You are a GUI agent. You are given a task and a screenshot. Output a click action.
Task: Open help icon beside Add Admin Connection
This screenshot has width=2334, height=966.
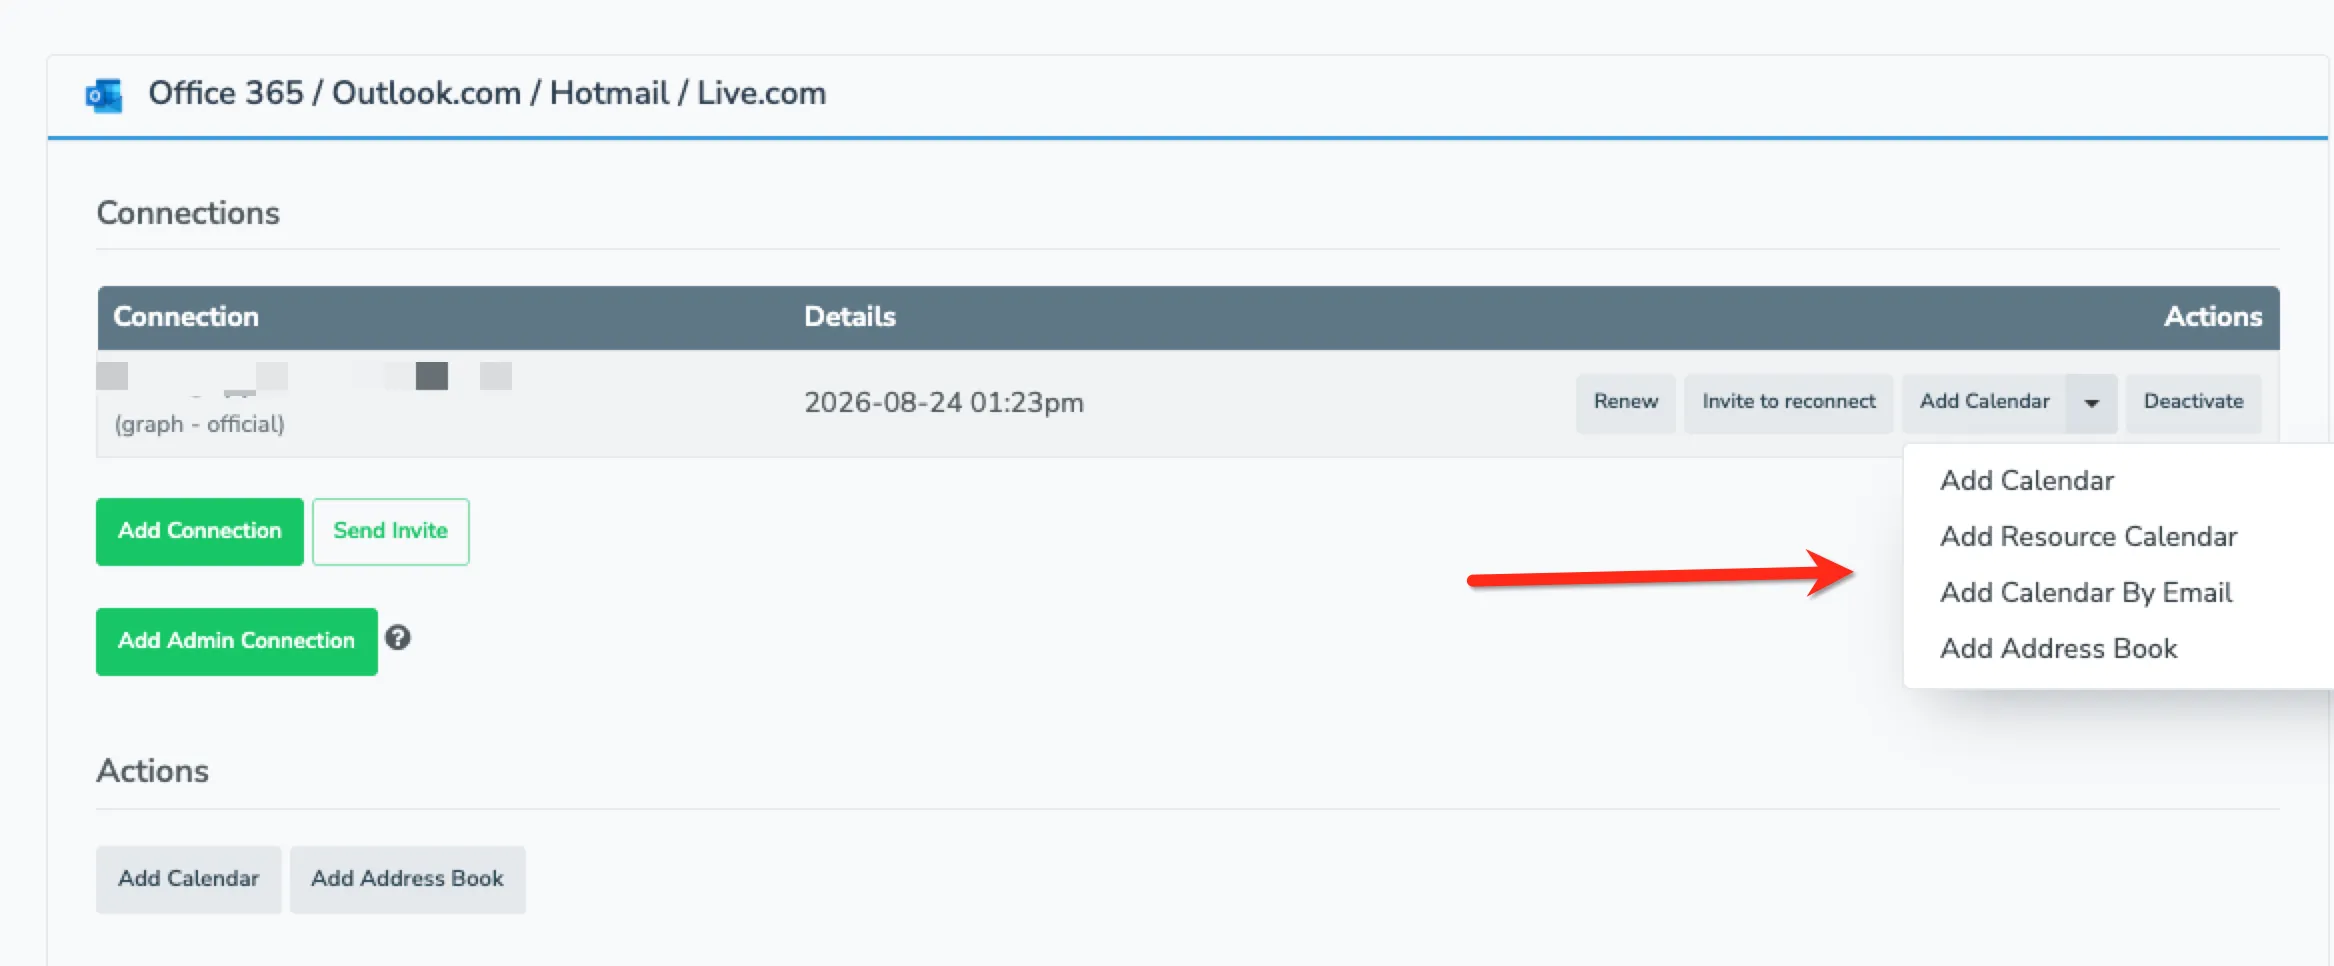tap(398, 638)
